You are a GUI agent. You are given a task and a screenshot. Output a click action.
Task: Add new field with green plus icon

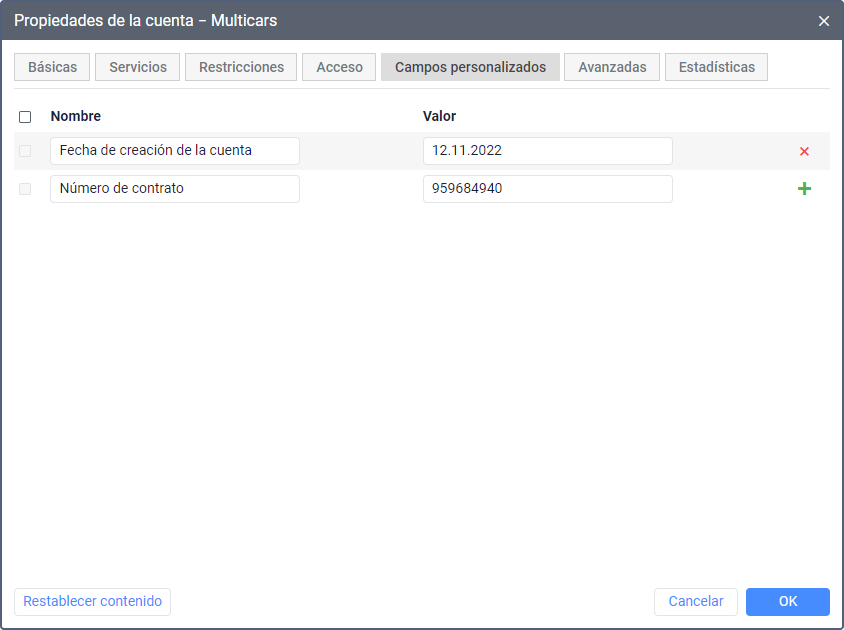coord(804,188)
